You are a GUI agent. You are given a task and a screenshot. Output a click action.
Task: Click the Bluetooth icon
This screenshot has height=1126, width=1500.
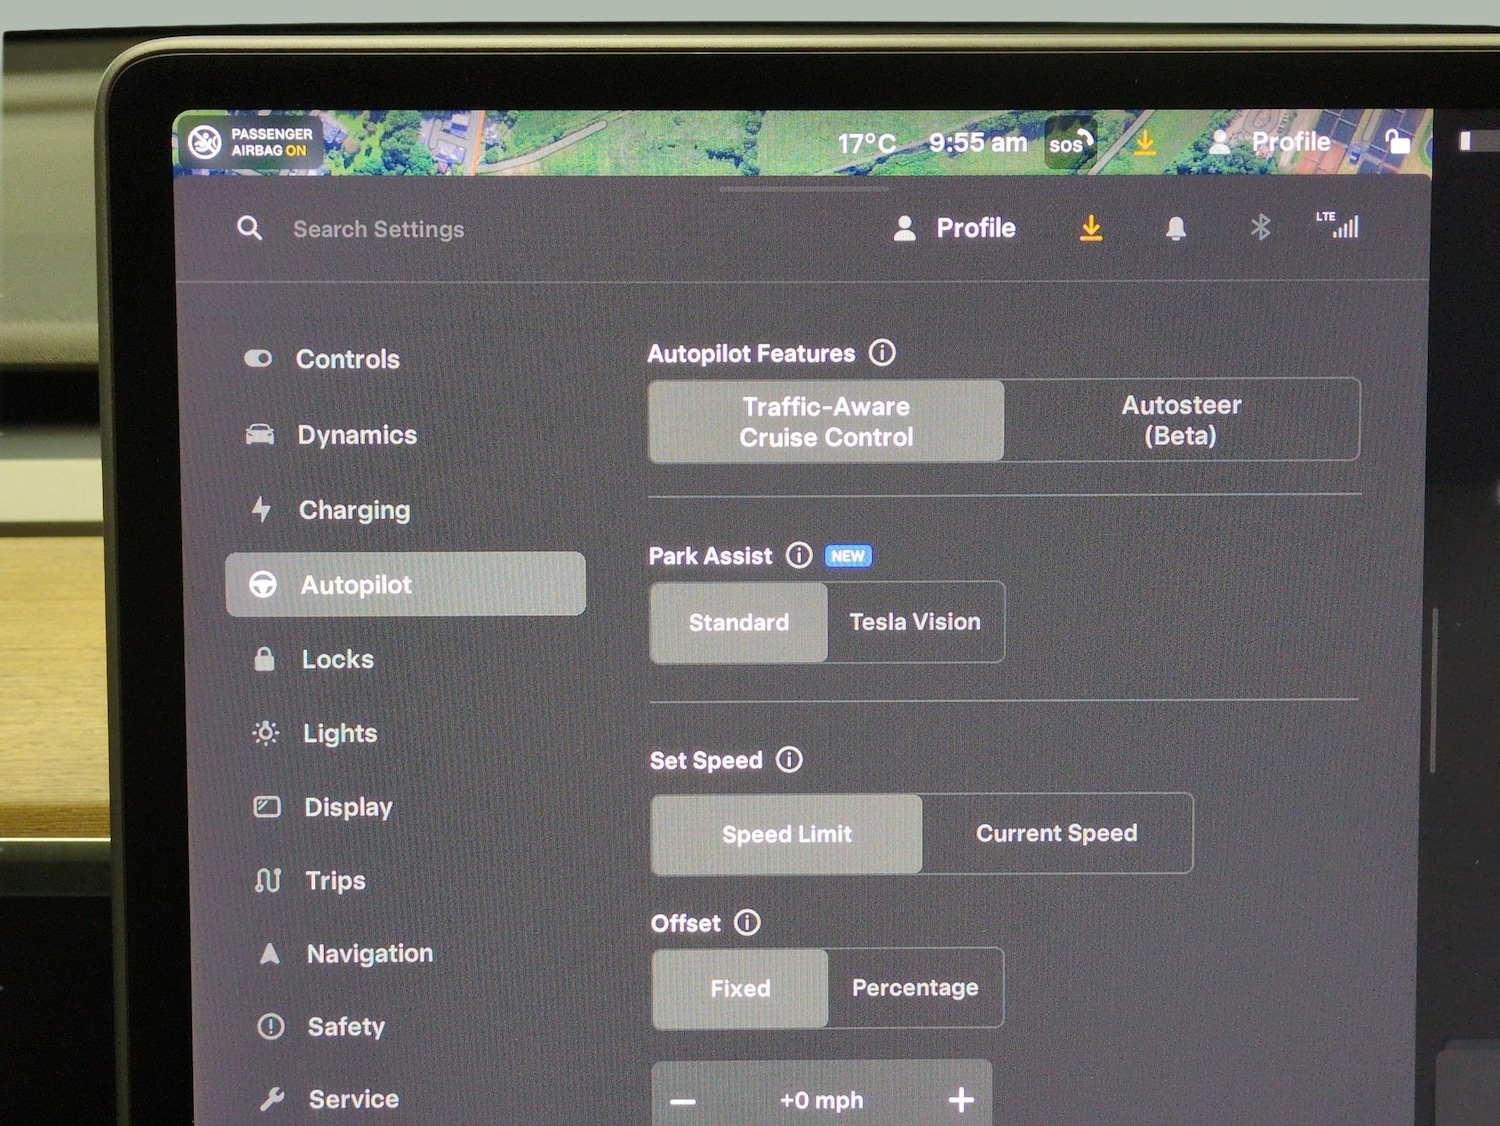point(1260,227)
